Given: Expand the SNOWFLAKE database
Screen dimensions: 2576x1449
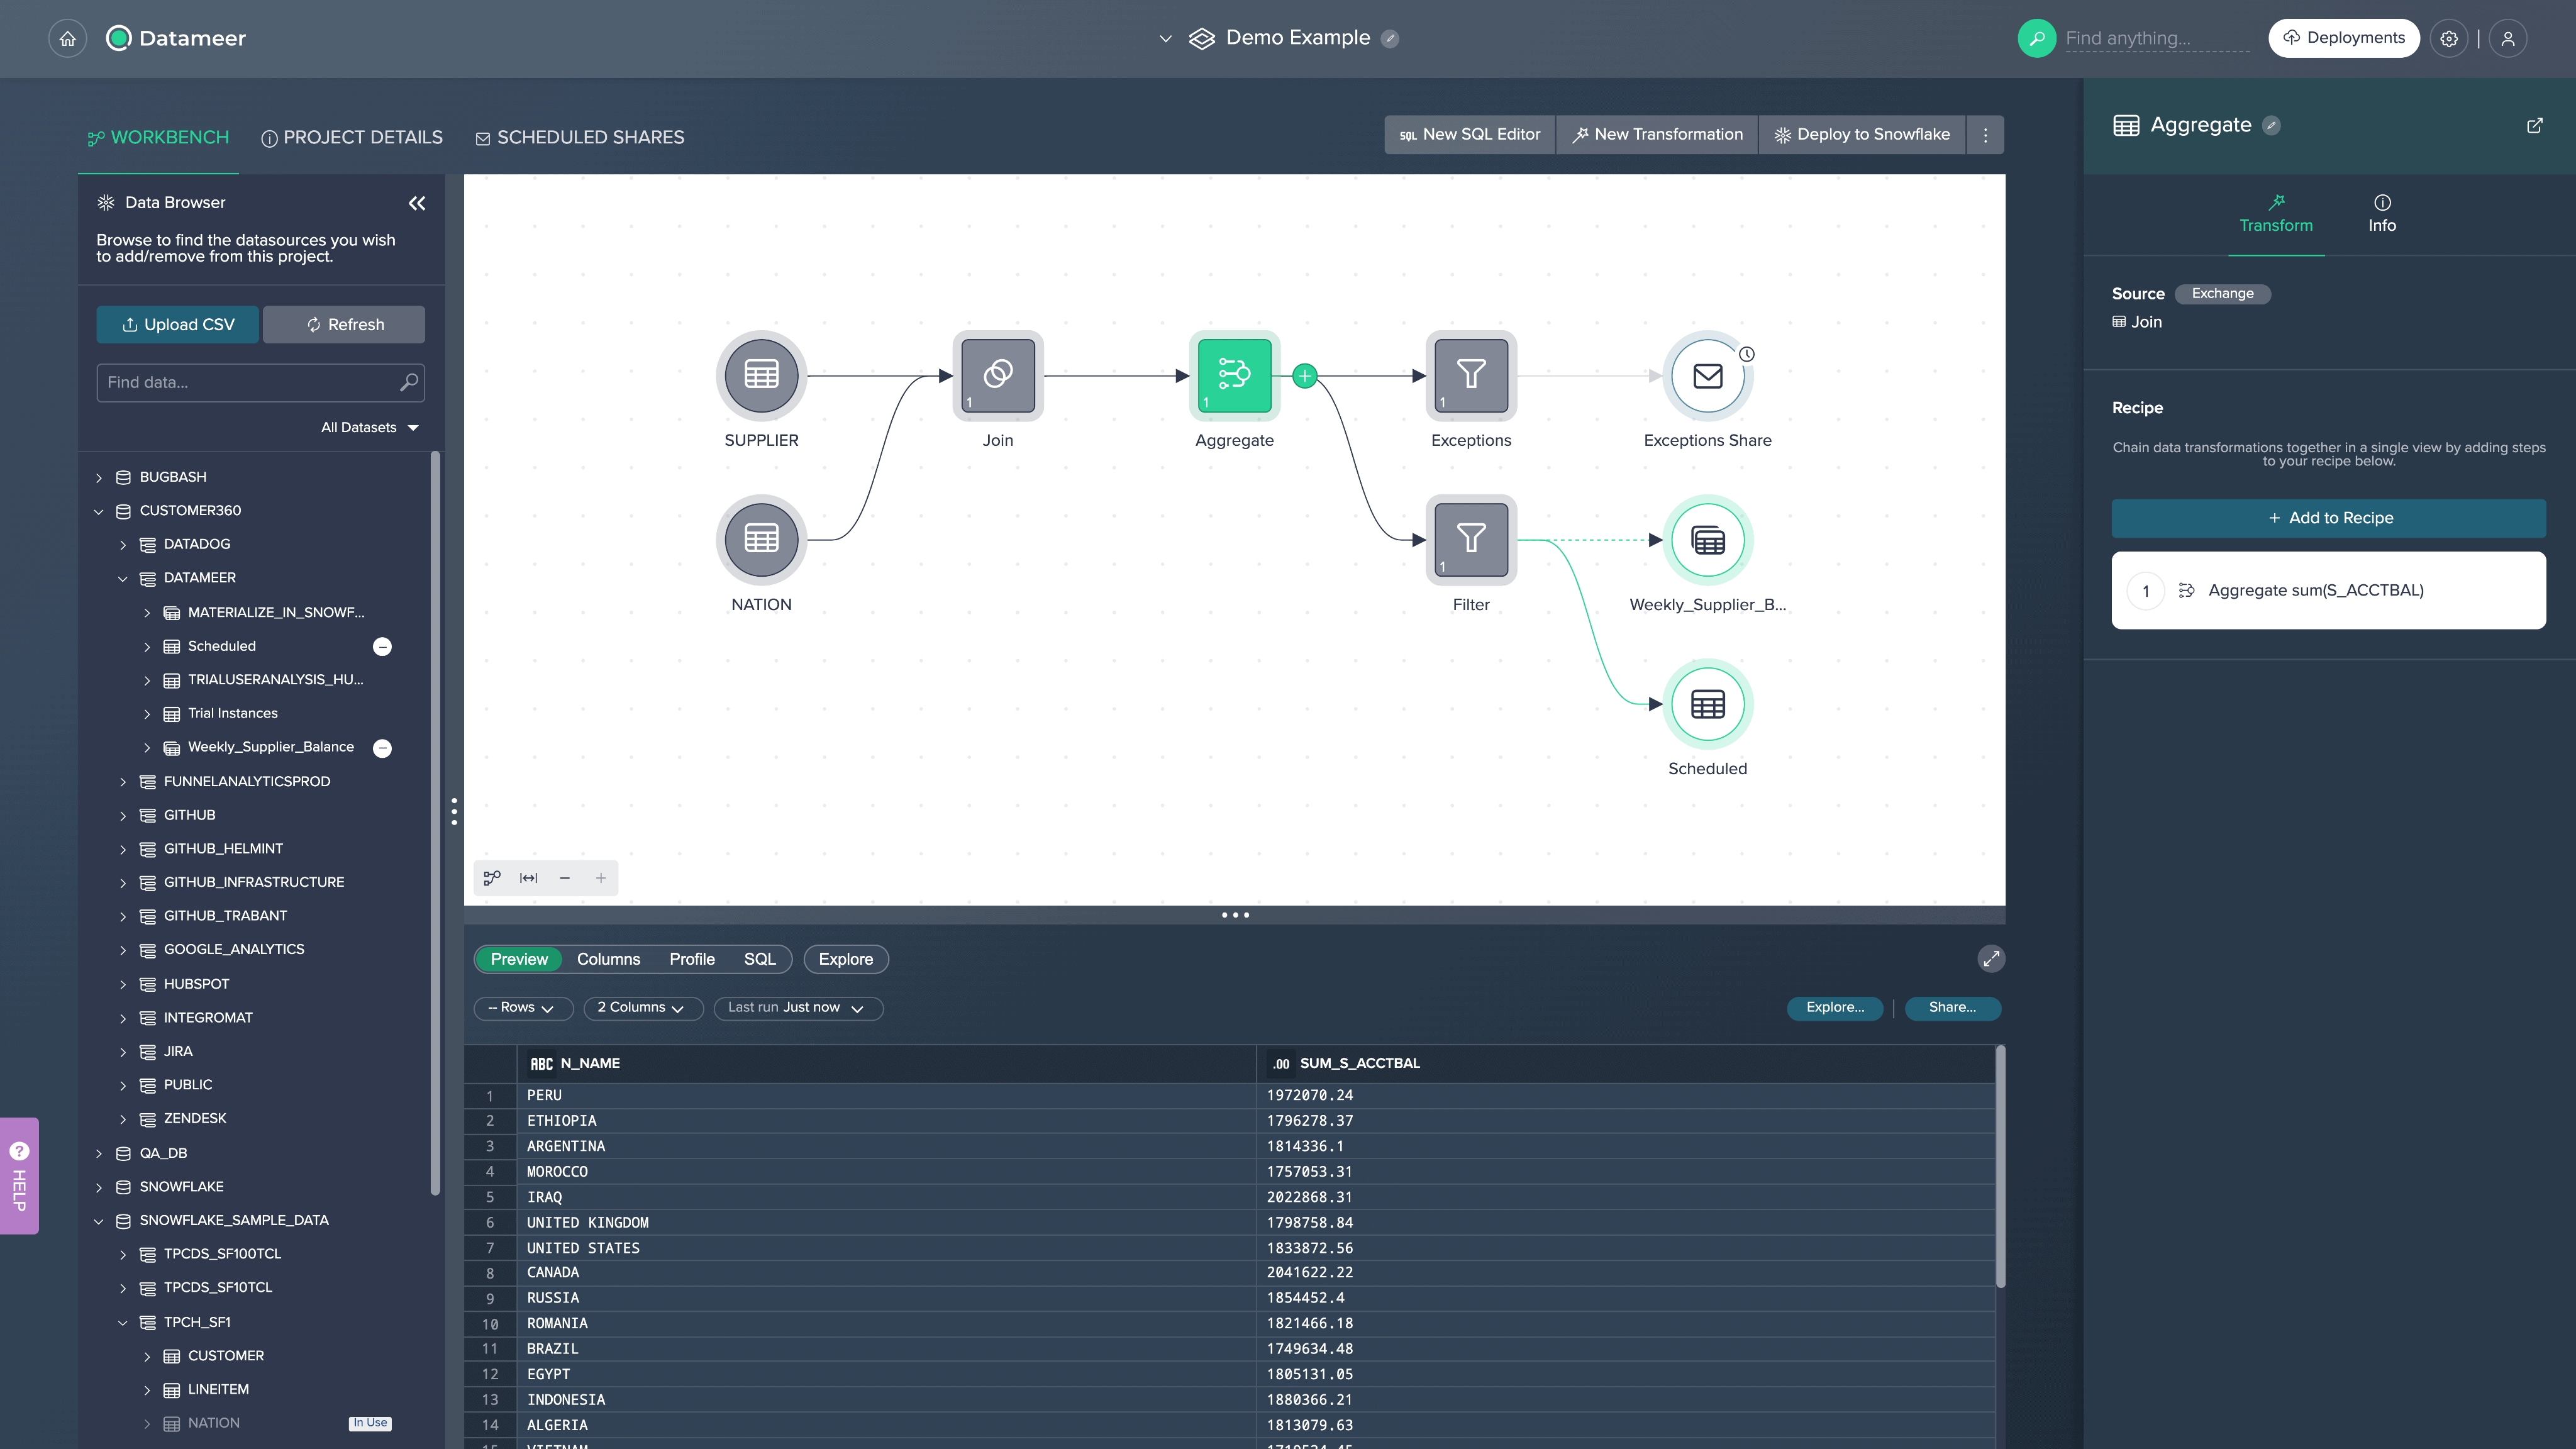Looking at the screenshot, I should pyautogui.click(x=99, y=1187).
